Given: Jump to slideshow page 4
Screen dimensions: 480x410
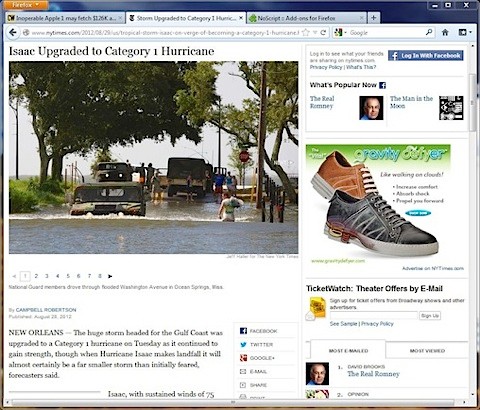Looking at the screenshot, I should [57, 276].
